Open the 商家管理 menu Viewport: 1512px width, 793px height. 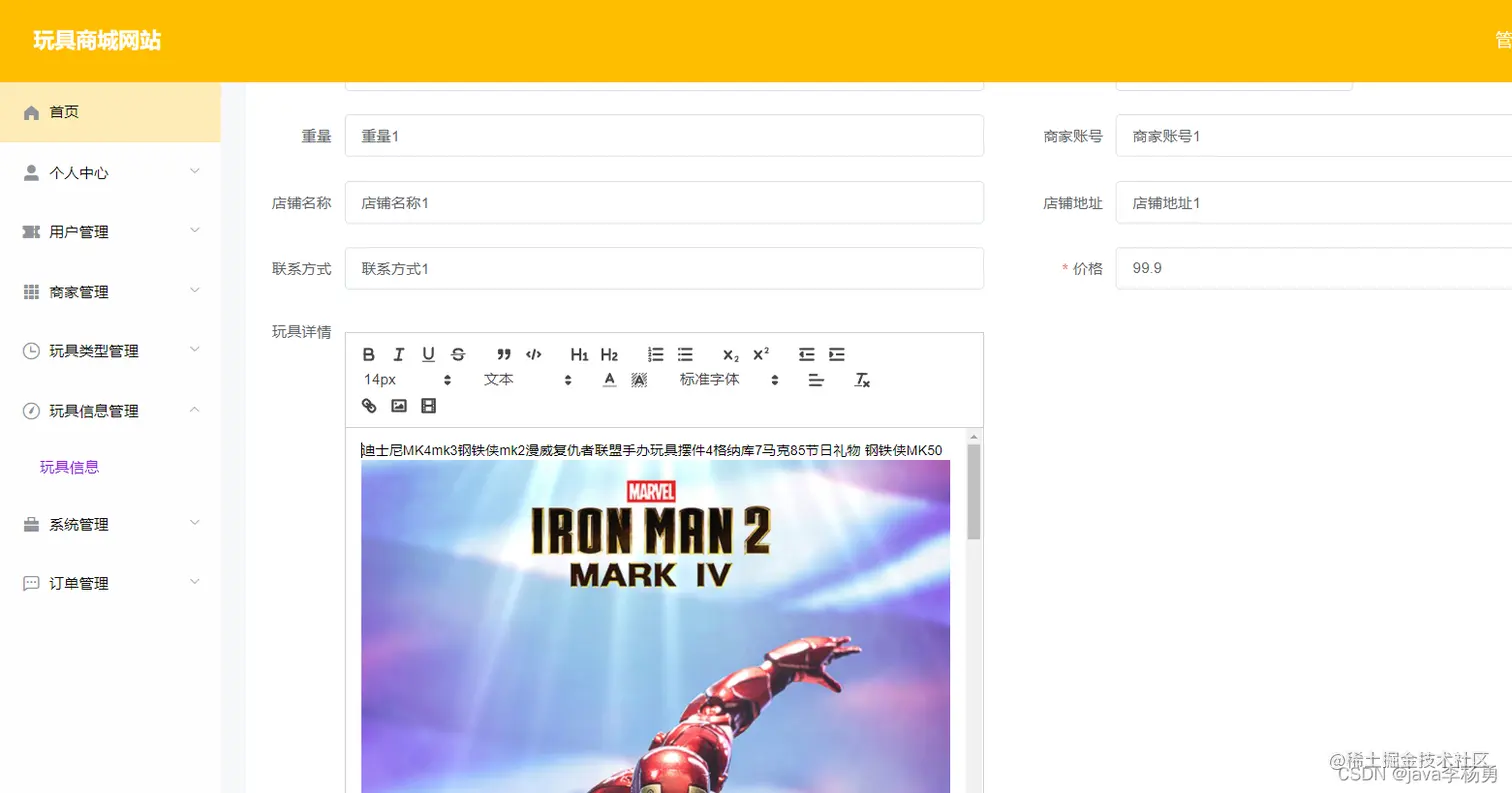pyautogui.click(x=110, y=292)
